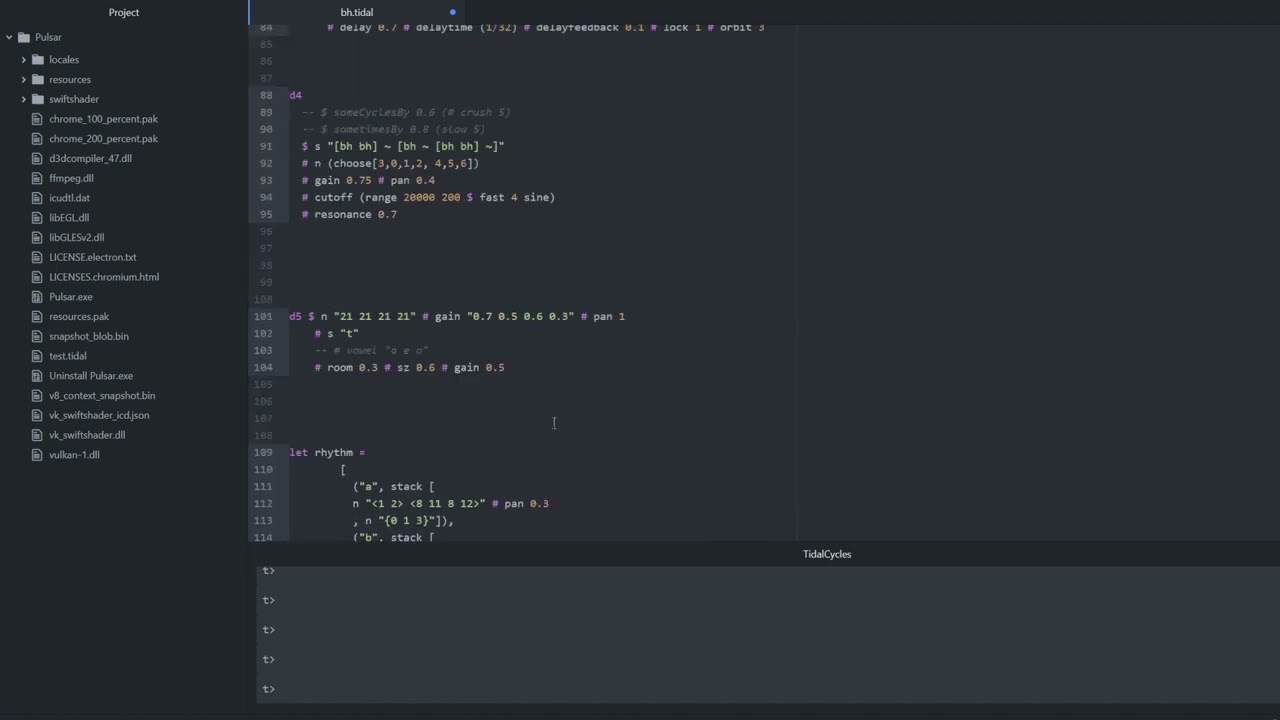The width and height of the screenshot is (1280, 720).
Task: Click the d3dcompiler_47.dll file icon
Action: pyautogui.click(x=38, y=159)
